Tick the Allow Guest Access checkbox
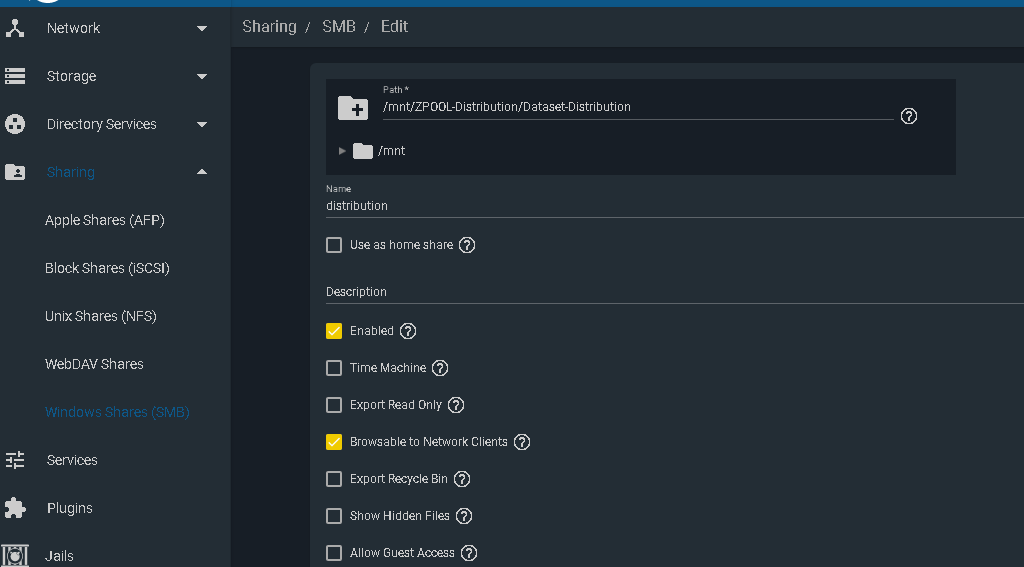 click(334, 553)
